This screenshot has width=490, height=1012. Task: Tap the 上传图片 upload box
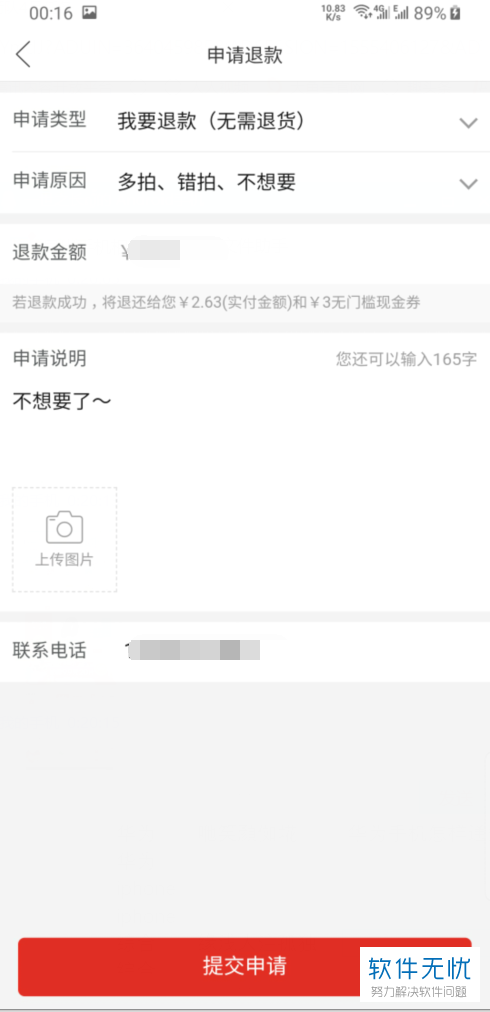point(65,540)
